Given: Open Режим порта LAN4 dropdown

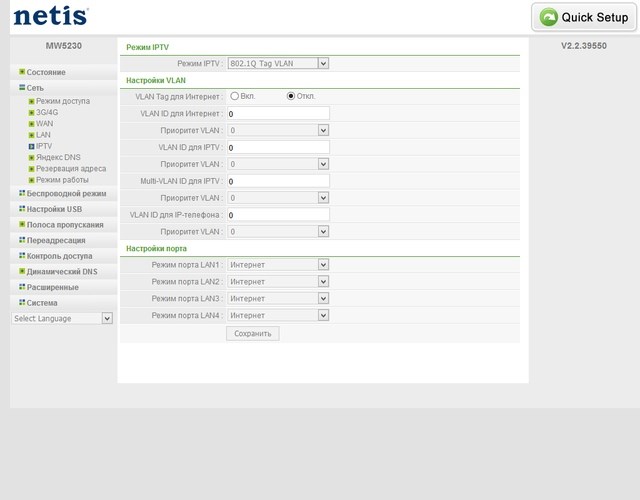Looking at the screenshot, I should coord(278,315).
